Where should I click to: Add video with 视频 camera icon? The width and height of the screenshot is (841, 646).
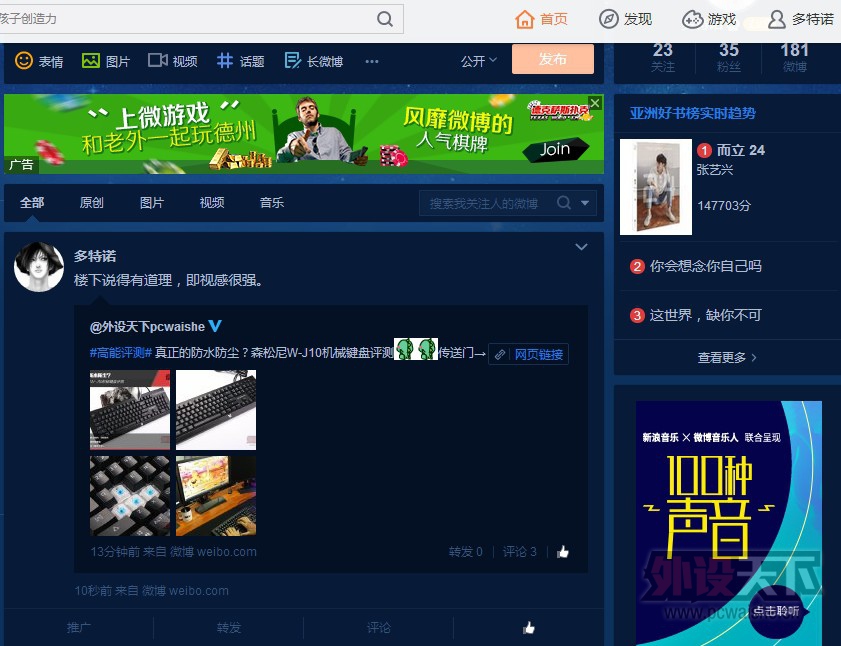pos(158,60)
